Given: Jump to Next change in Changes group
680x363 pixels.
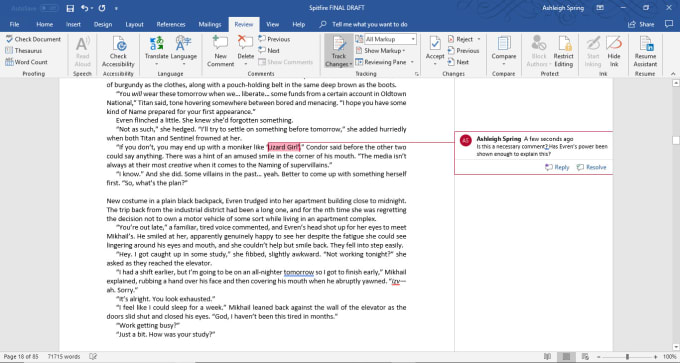Looking at the screenshot, I should pyautogui.click(x=458, y=62).
